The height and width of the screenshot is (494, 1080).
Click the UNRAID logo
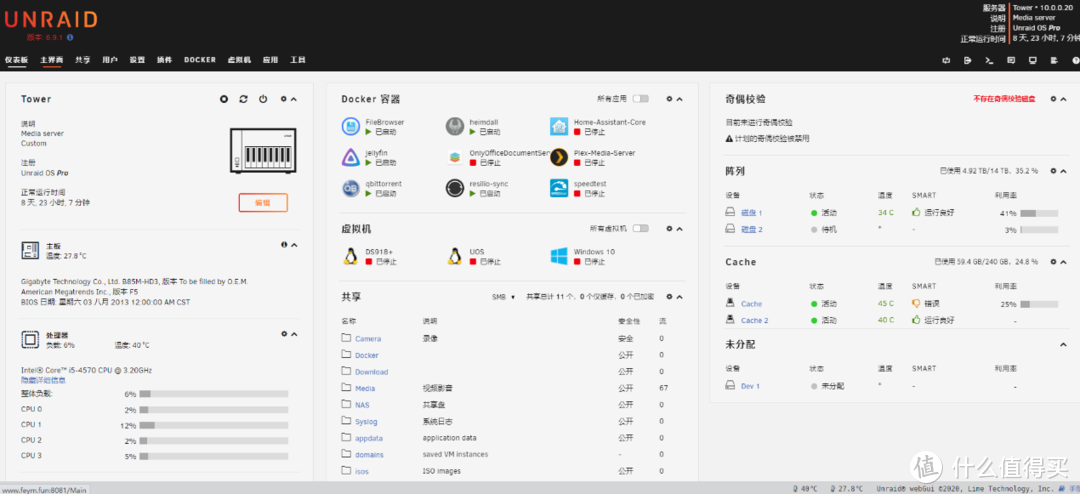coord(50,19)
